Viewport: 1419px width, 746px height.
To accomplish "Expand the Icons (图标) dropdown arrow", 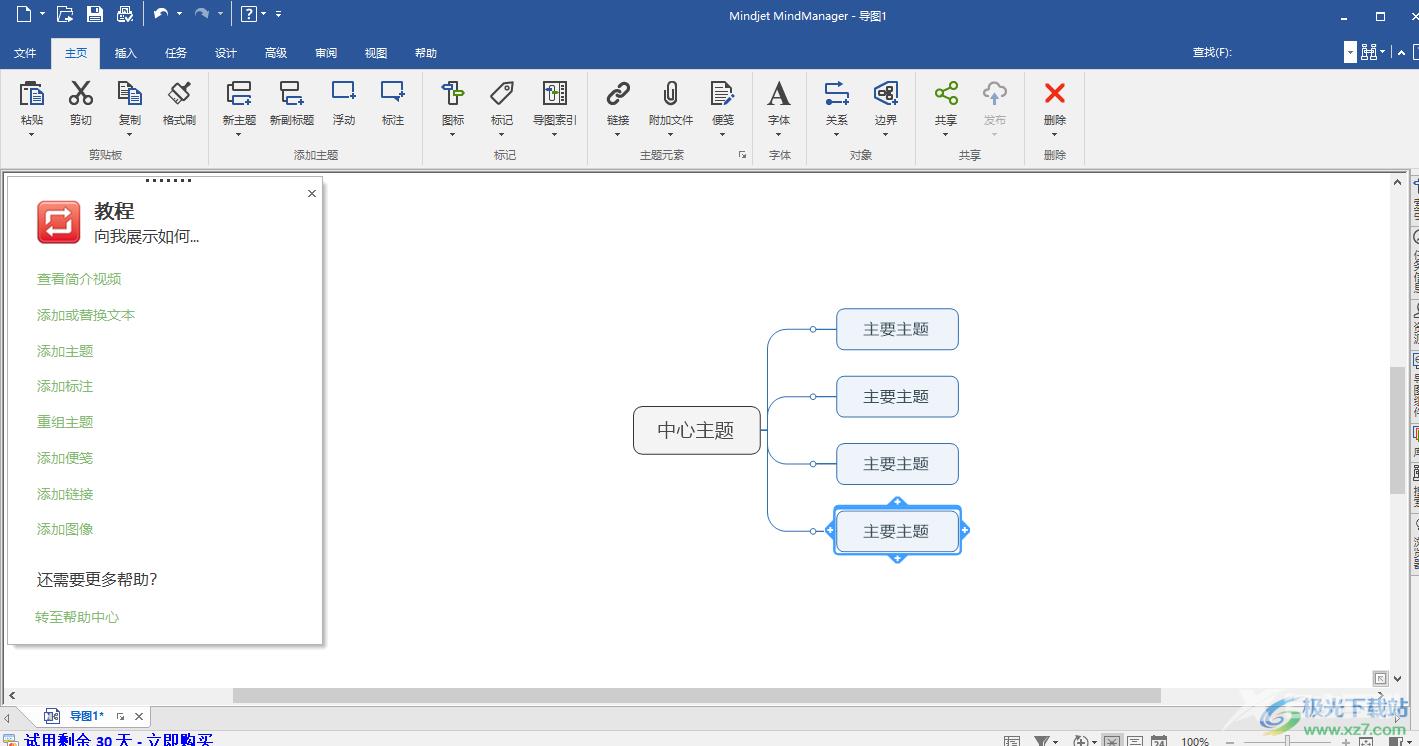I will tap(453, 134).
